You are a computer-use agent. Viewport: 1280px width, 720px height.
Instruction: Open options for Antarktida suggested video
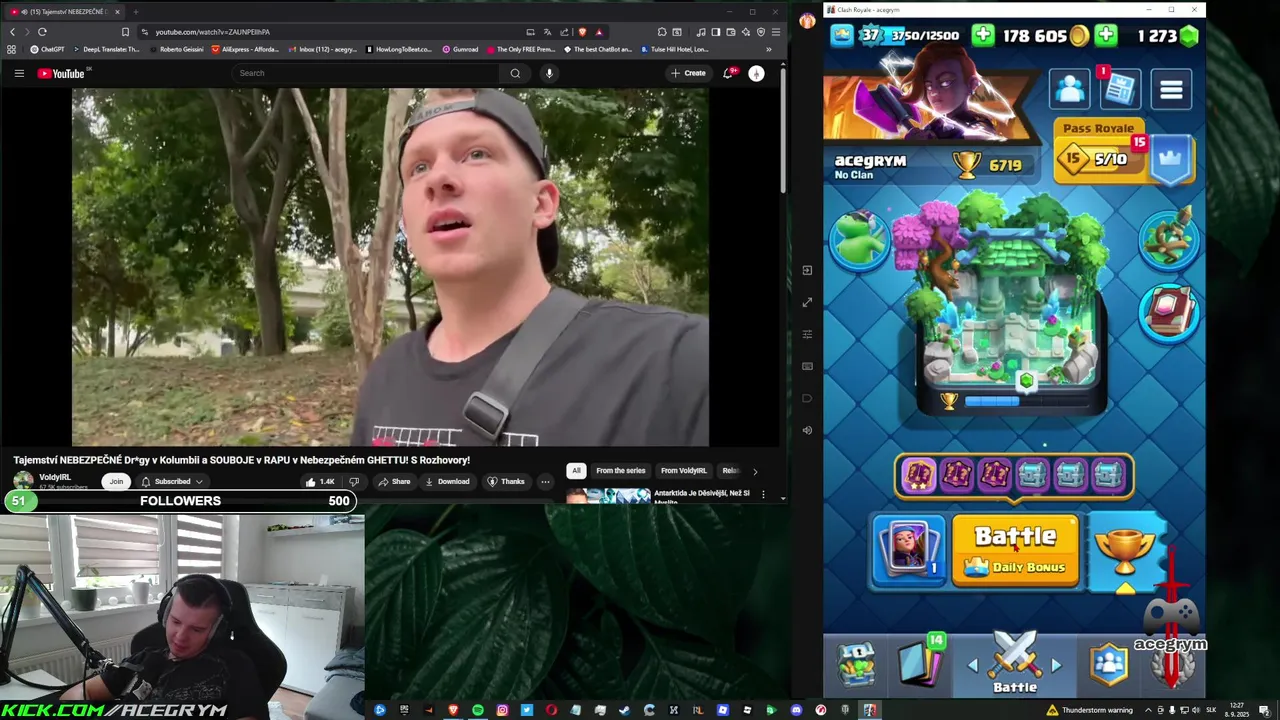763,494
